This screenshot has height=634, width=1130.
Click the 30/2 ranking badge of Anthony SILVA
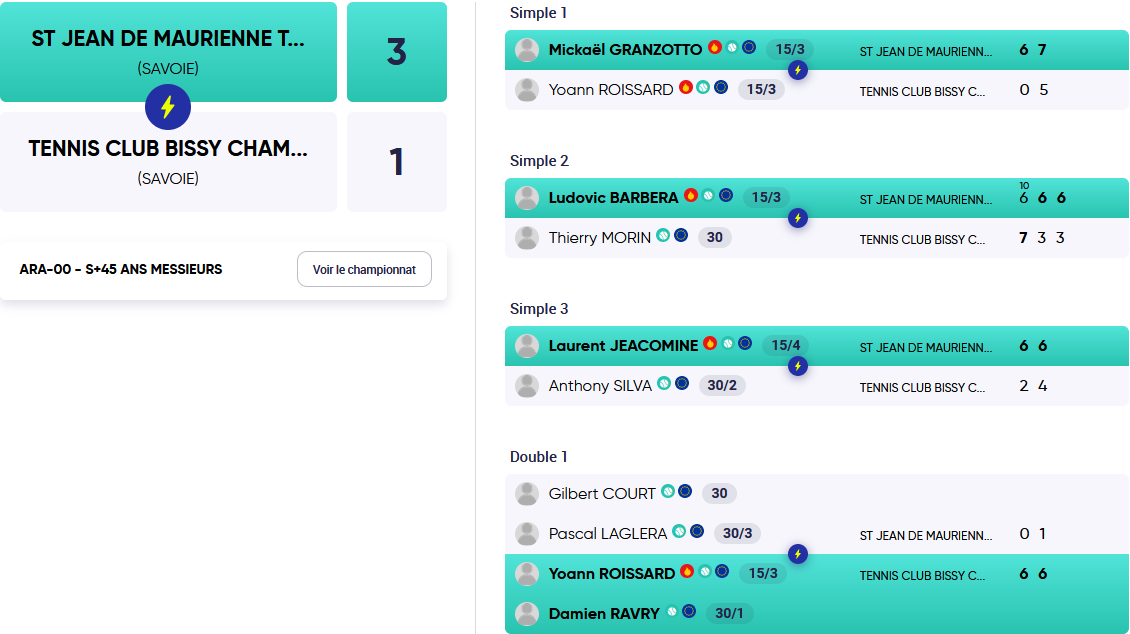pos(722,385)
